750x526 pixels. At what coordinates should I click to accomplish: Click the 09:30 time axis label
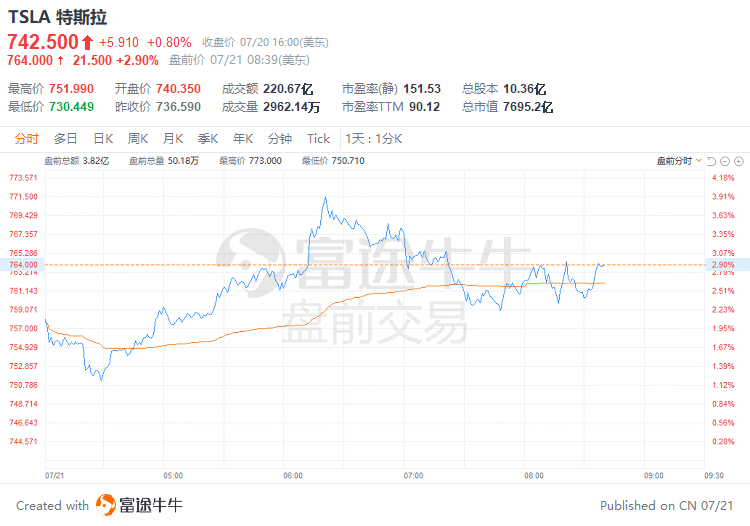click(714, 476)
